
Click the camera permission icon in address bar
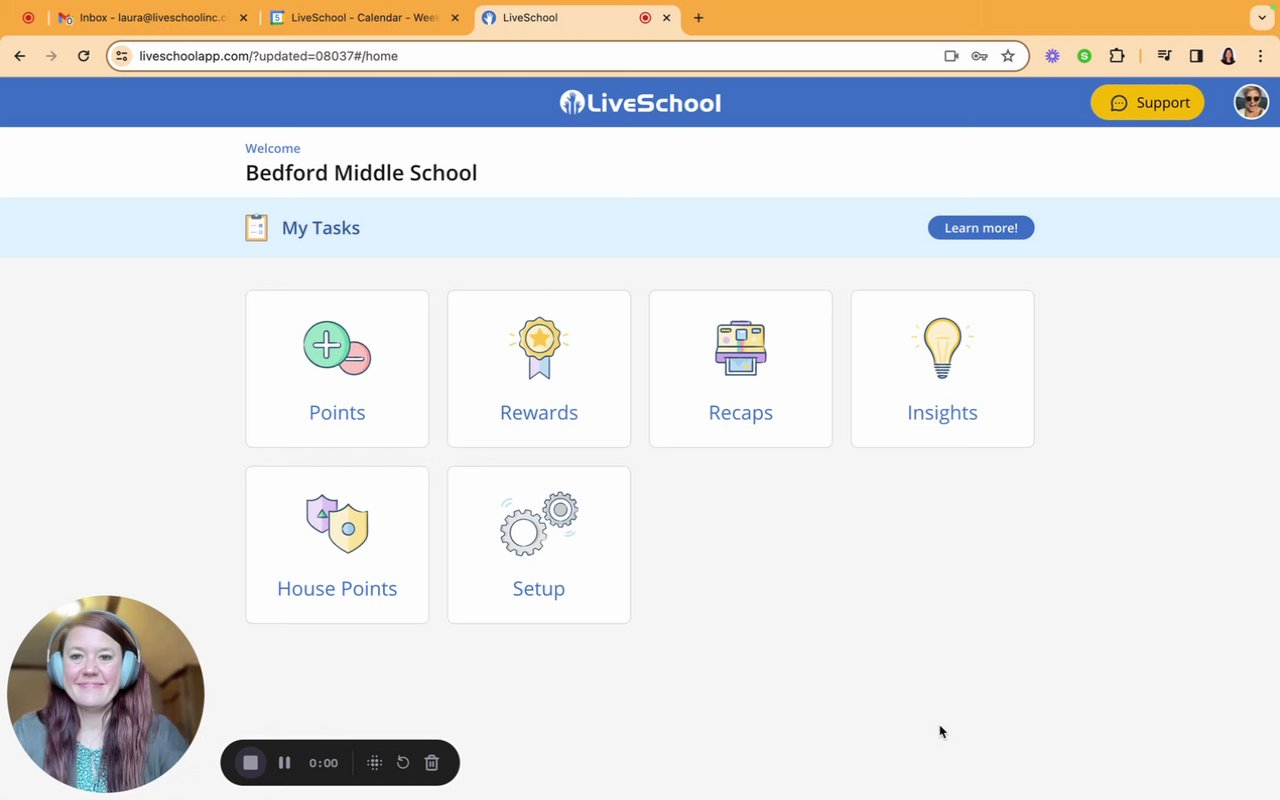[951, 56]
